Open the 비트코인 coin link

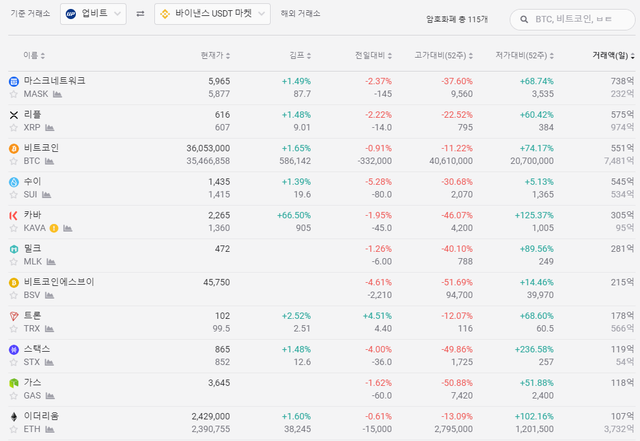click(x=41, y=148)
